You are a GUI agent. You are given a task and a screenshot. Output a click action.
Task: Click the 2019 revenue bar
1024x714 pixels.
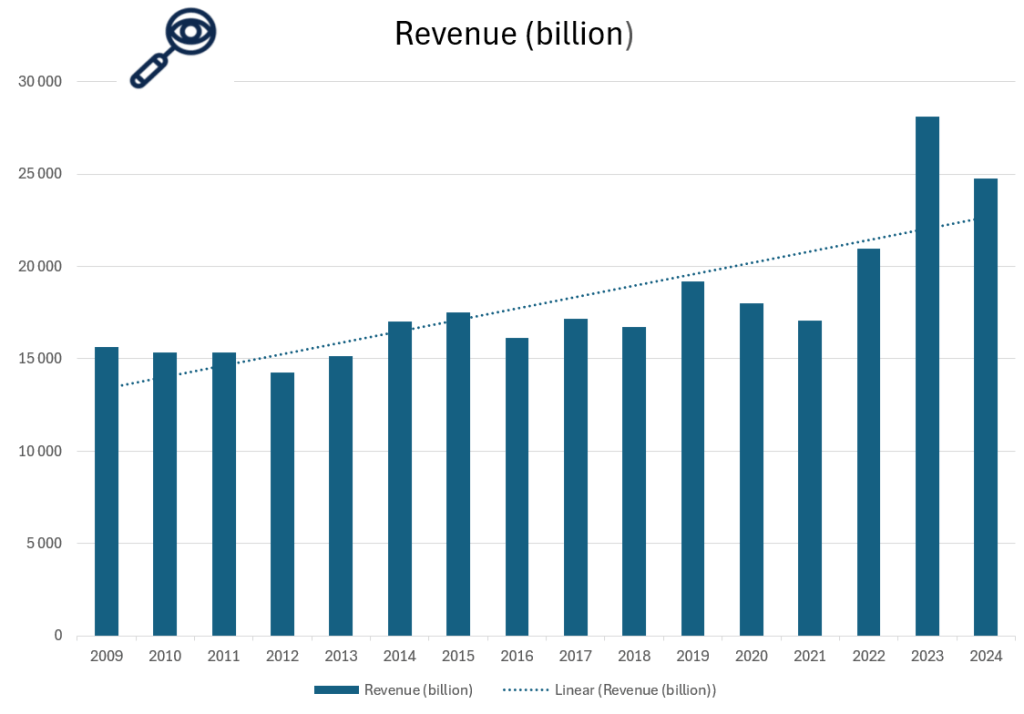tap(692, 458)
